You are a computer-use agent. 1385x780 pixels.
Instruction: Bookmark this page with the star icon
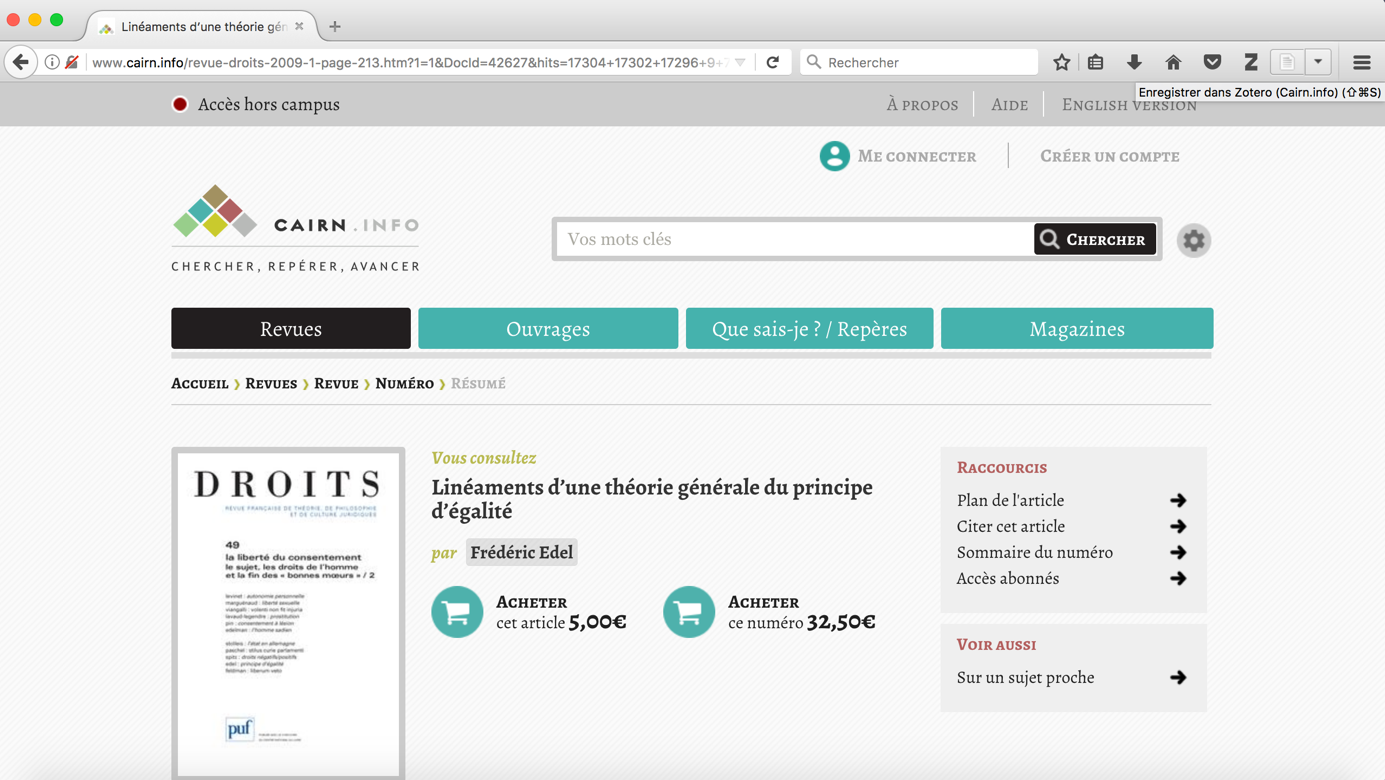pos(1061,62)
